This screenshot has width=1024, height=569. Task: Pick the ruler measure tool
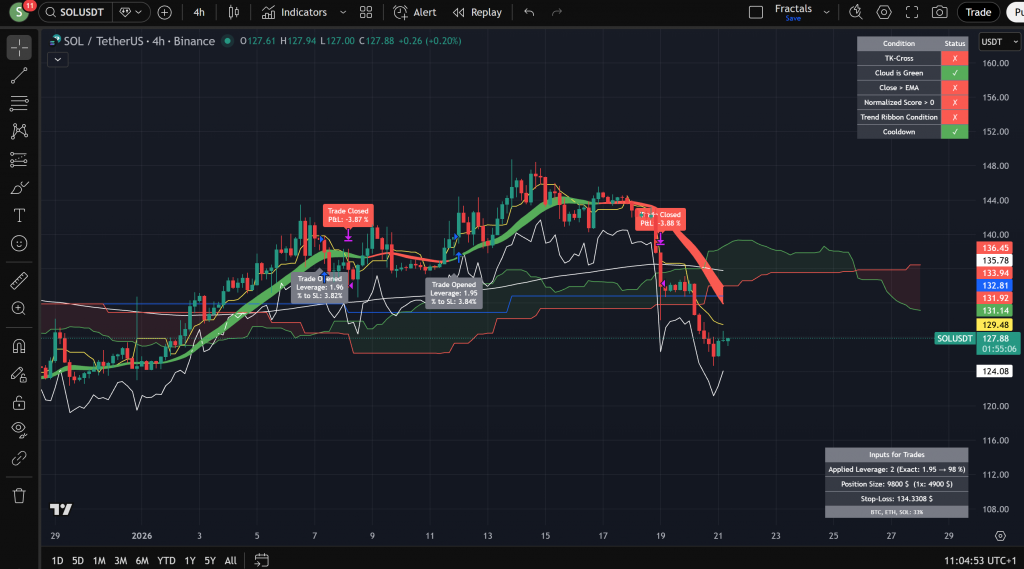(x=19, y=280)
